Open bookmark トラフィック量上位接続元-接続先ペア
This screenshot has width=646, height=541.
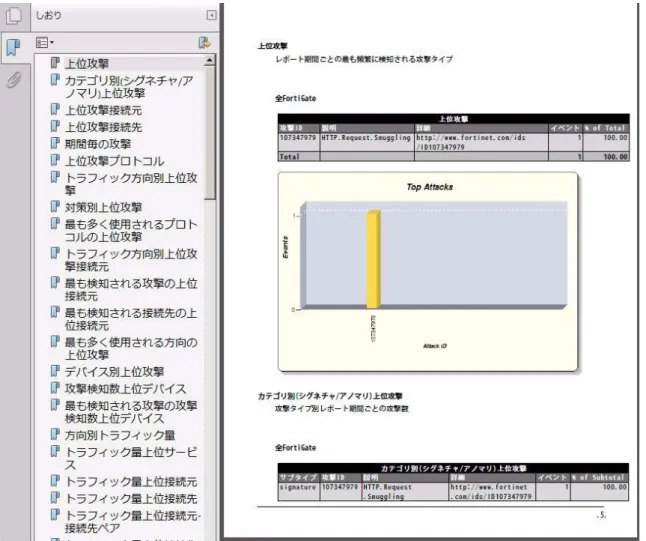(x=133, y=522)
